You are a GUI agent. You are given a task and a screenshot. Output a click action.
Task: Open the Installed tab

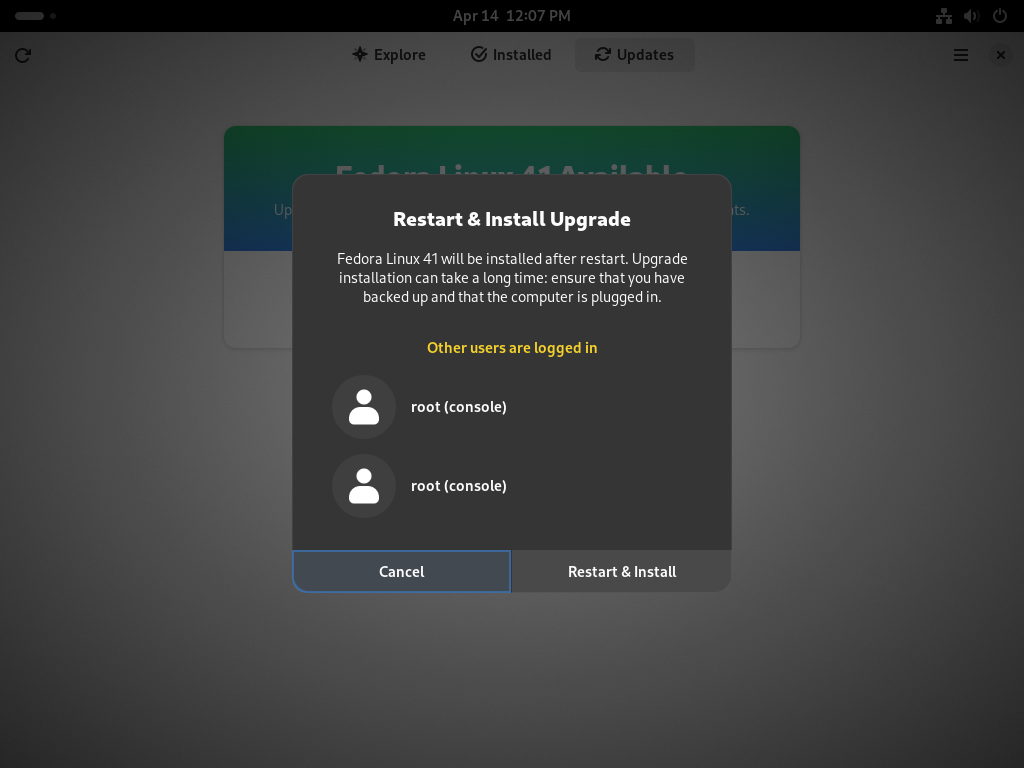pos(511,55)
